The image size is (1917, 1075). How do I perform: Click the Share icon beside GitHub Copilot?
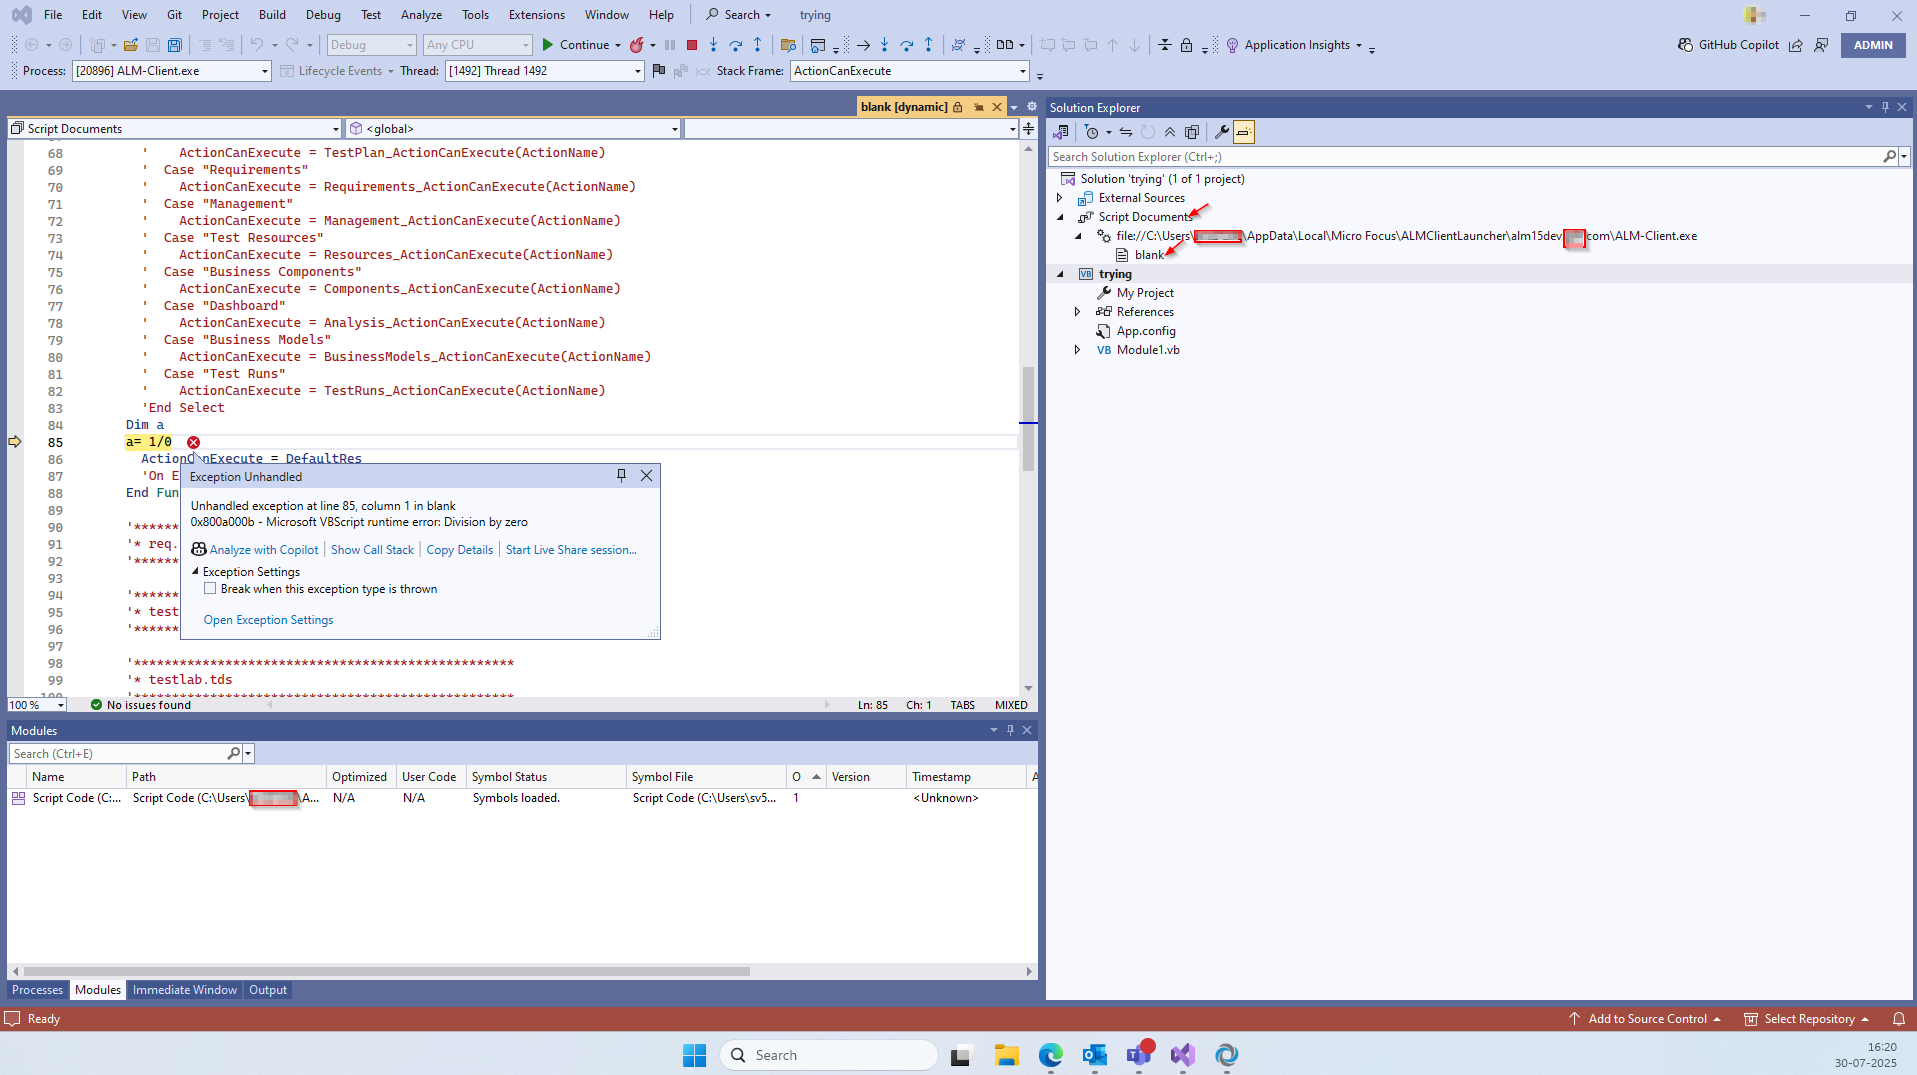(1796, 45)
